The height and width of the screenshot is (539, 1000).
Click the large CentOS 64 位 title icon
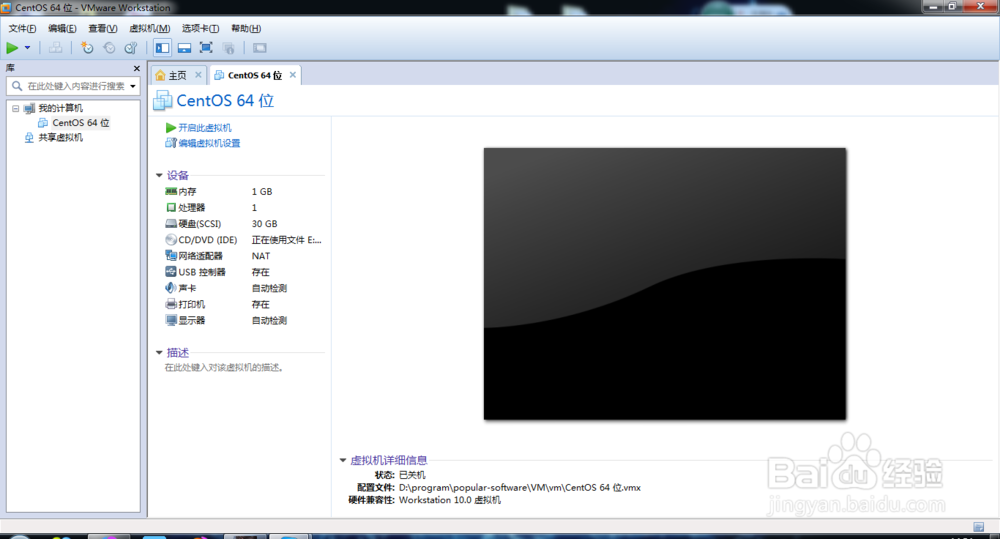coord(163,100)
